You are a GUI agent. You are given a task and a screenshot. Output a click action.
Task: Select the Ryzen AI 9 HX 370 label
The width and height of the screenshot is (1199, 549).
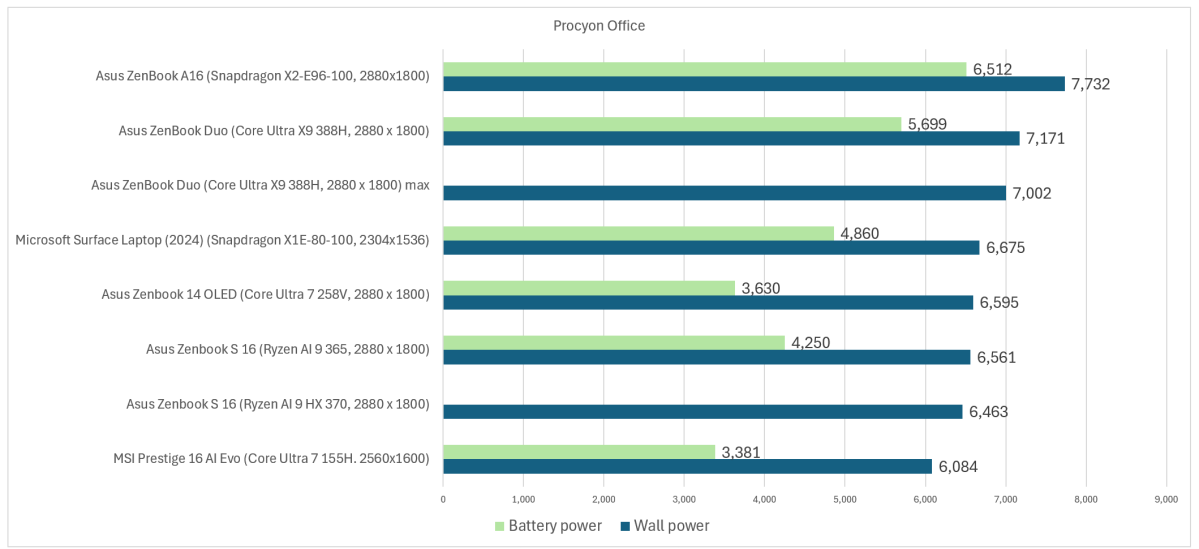277,404
